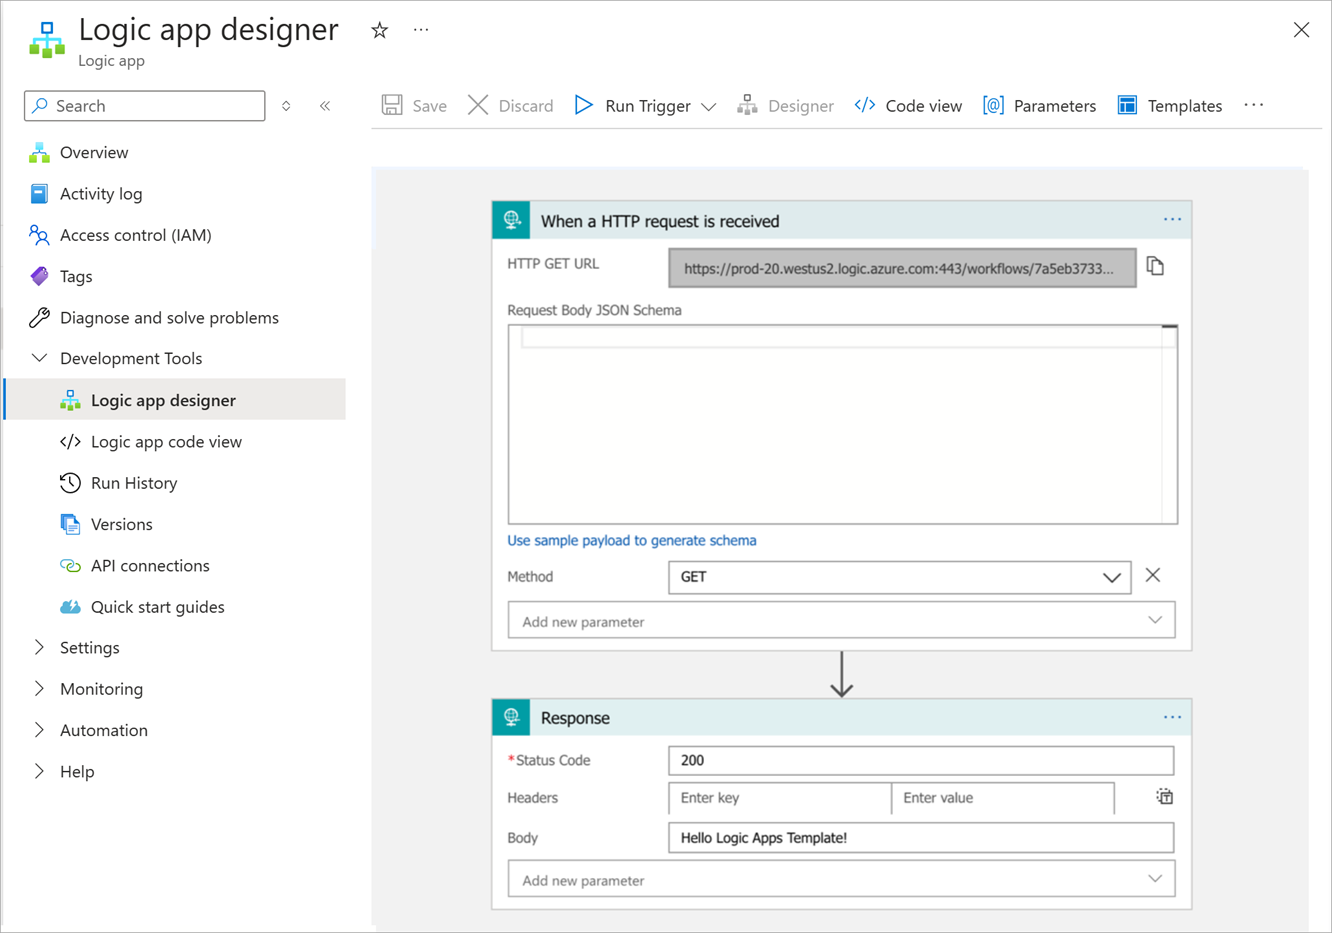Toggle the expand/collapse arrows next to Search
Viewport: 1332px width, 933px height.
286,106
